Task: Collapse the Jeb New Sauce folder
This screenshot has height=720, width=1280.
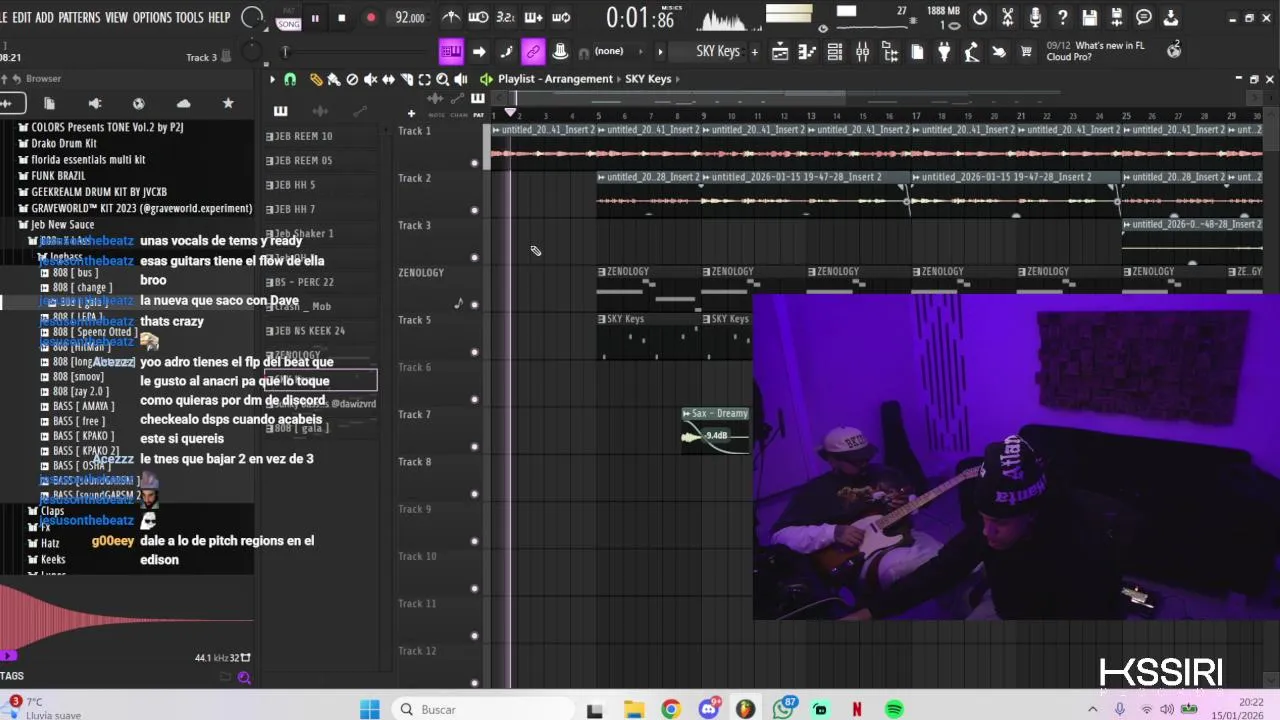Action: 62,224
